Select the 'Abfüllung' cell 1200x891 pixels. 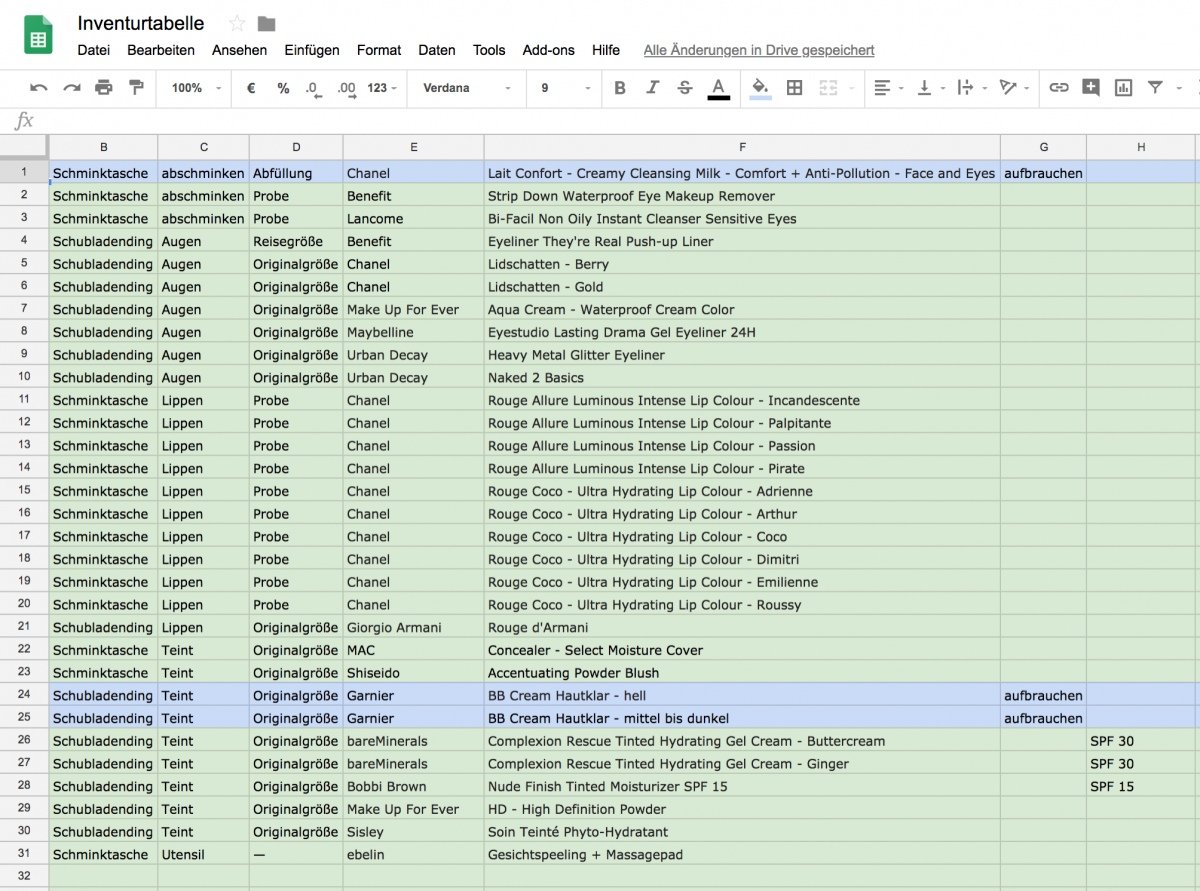point(296,173)
